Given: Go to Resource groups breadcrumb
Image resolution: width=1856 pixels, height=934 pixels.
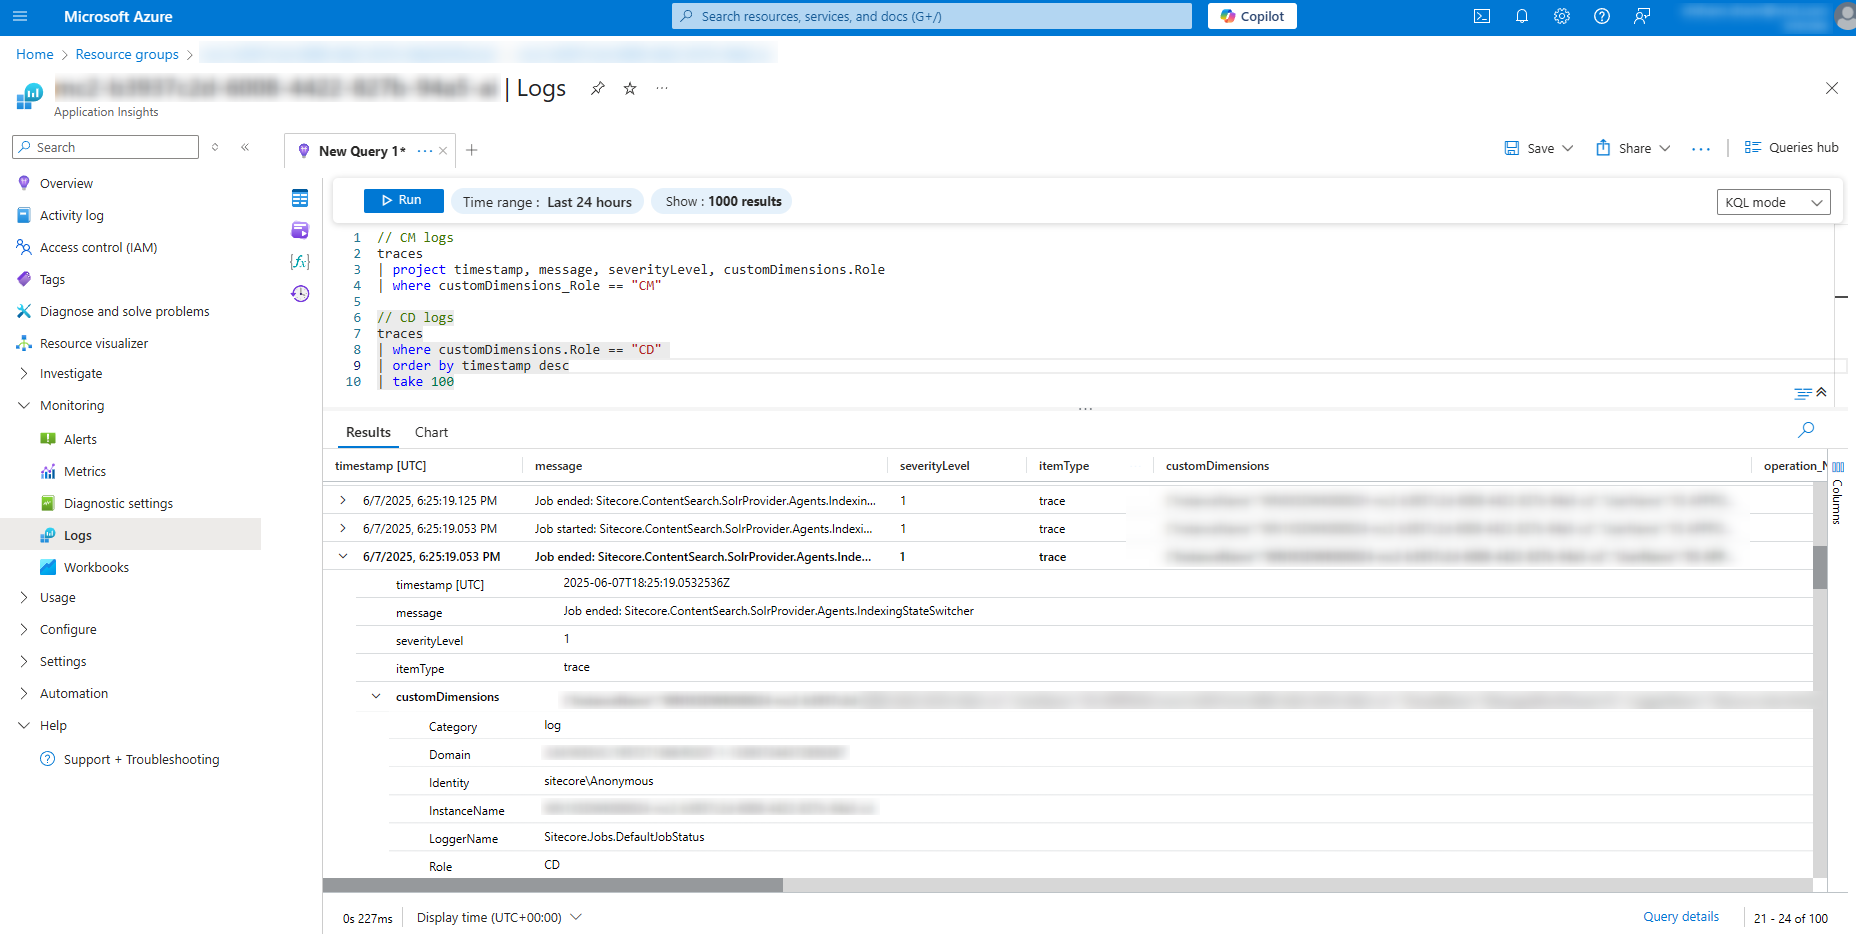Looking at the screenshot, I should tap(127, 54).
